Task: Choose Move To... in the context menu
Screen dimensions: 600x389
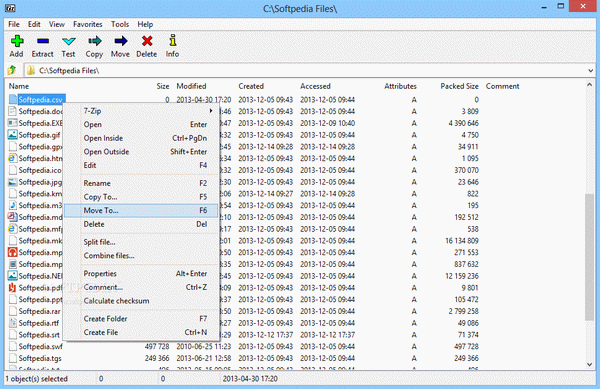Action: pos(141,210)
